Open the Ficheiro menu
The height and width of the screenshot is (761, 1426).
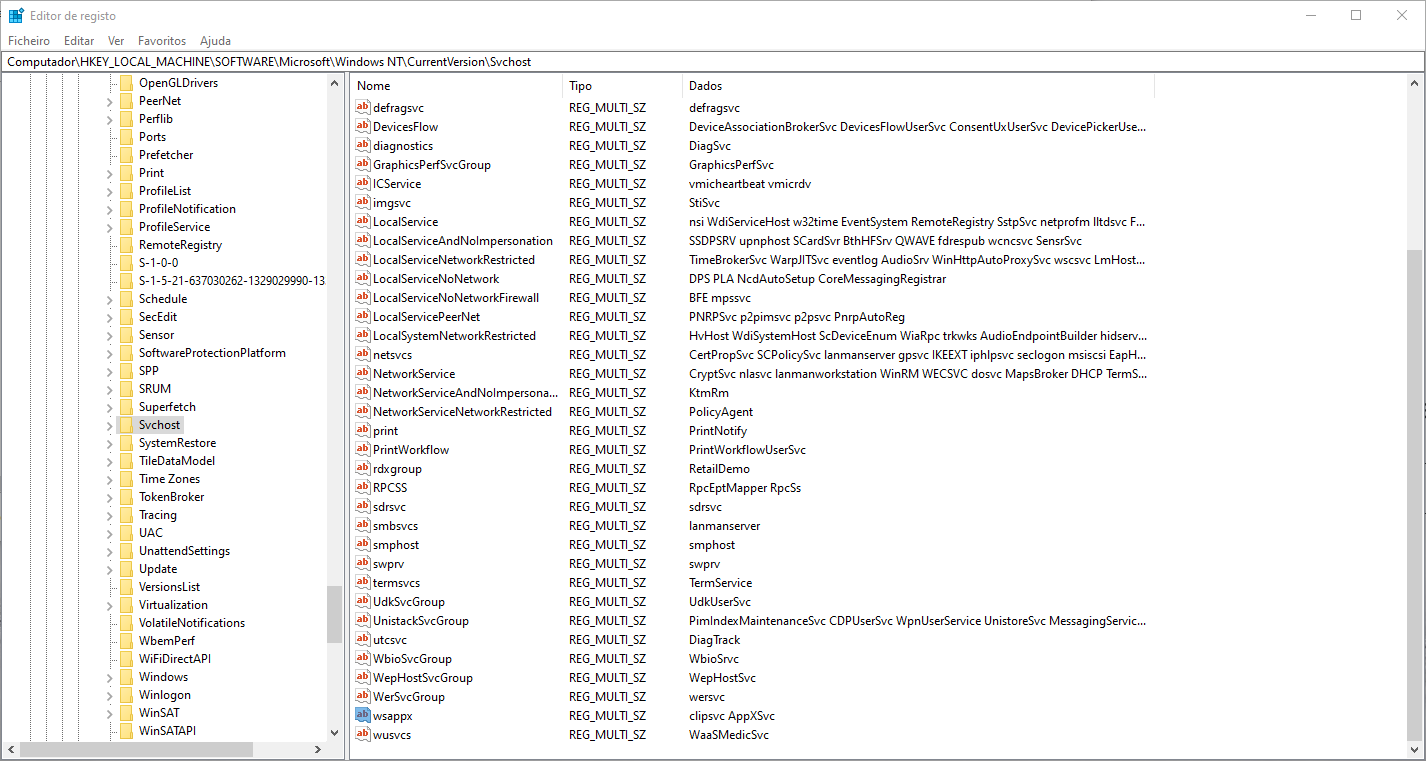(29, 41)
